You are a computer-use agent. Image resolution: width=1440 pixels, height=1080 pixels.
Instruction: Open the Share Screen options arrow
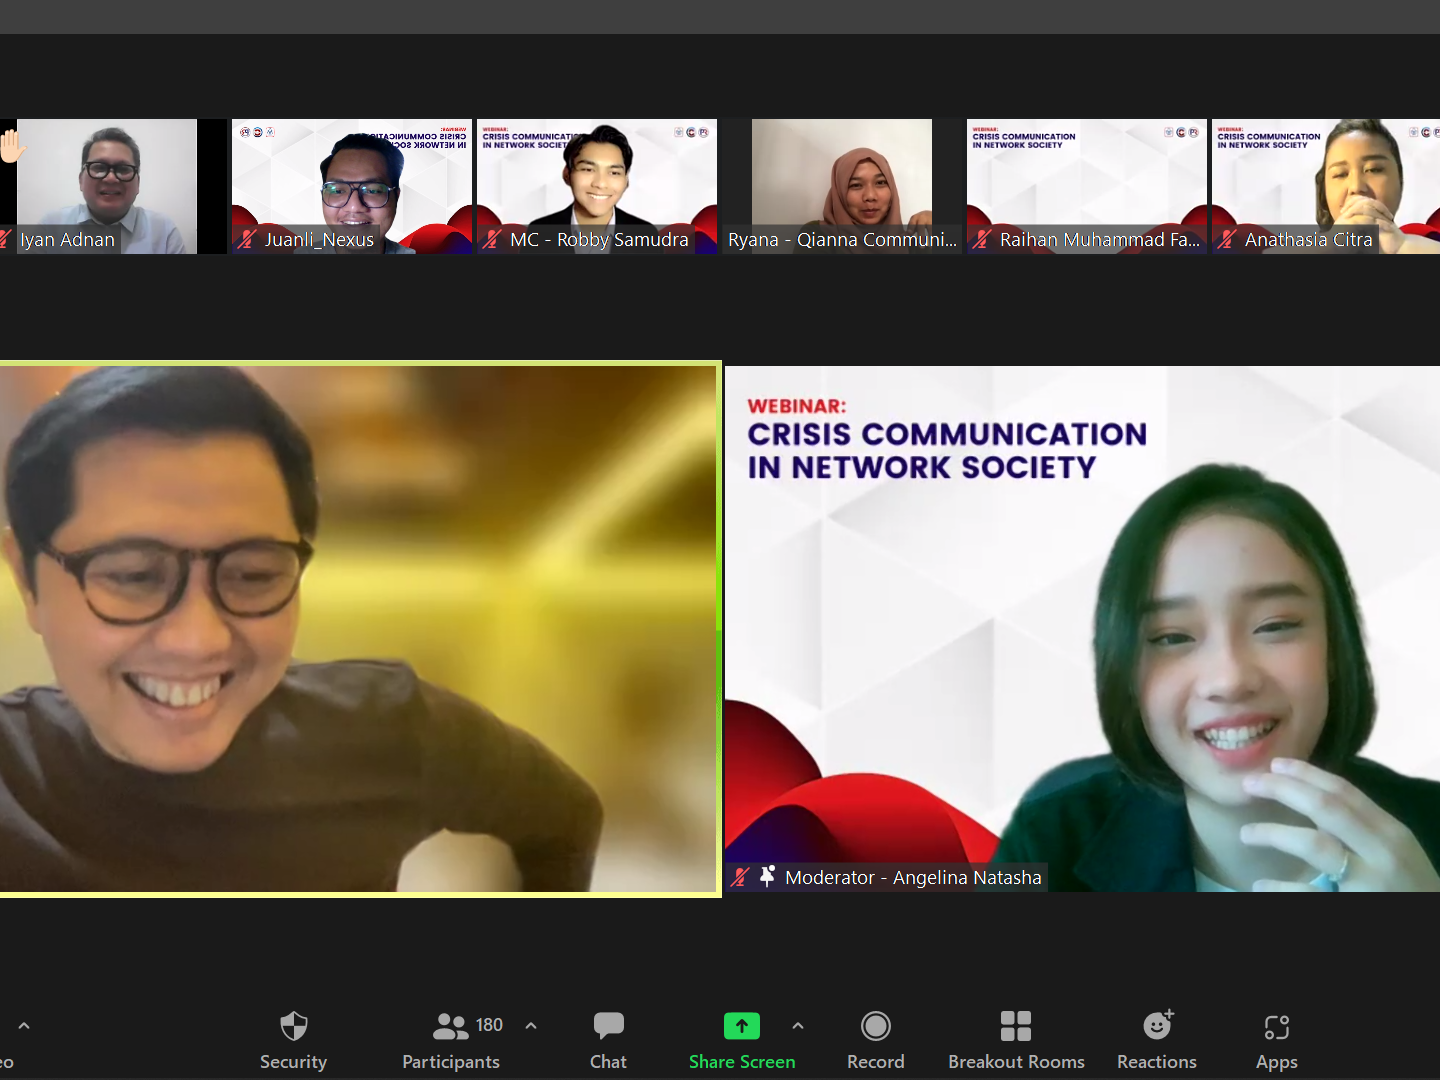point(798,1025)
